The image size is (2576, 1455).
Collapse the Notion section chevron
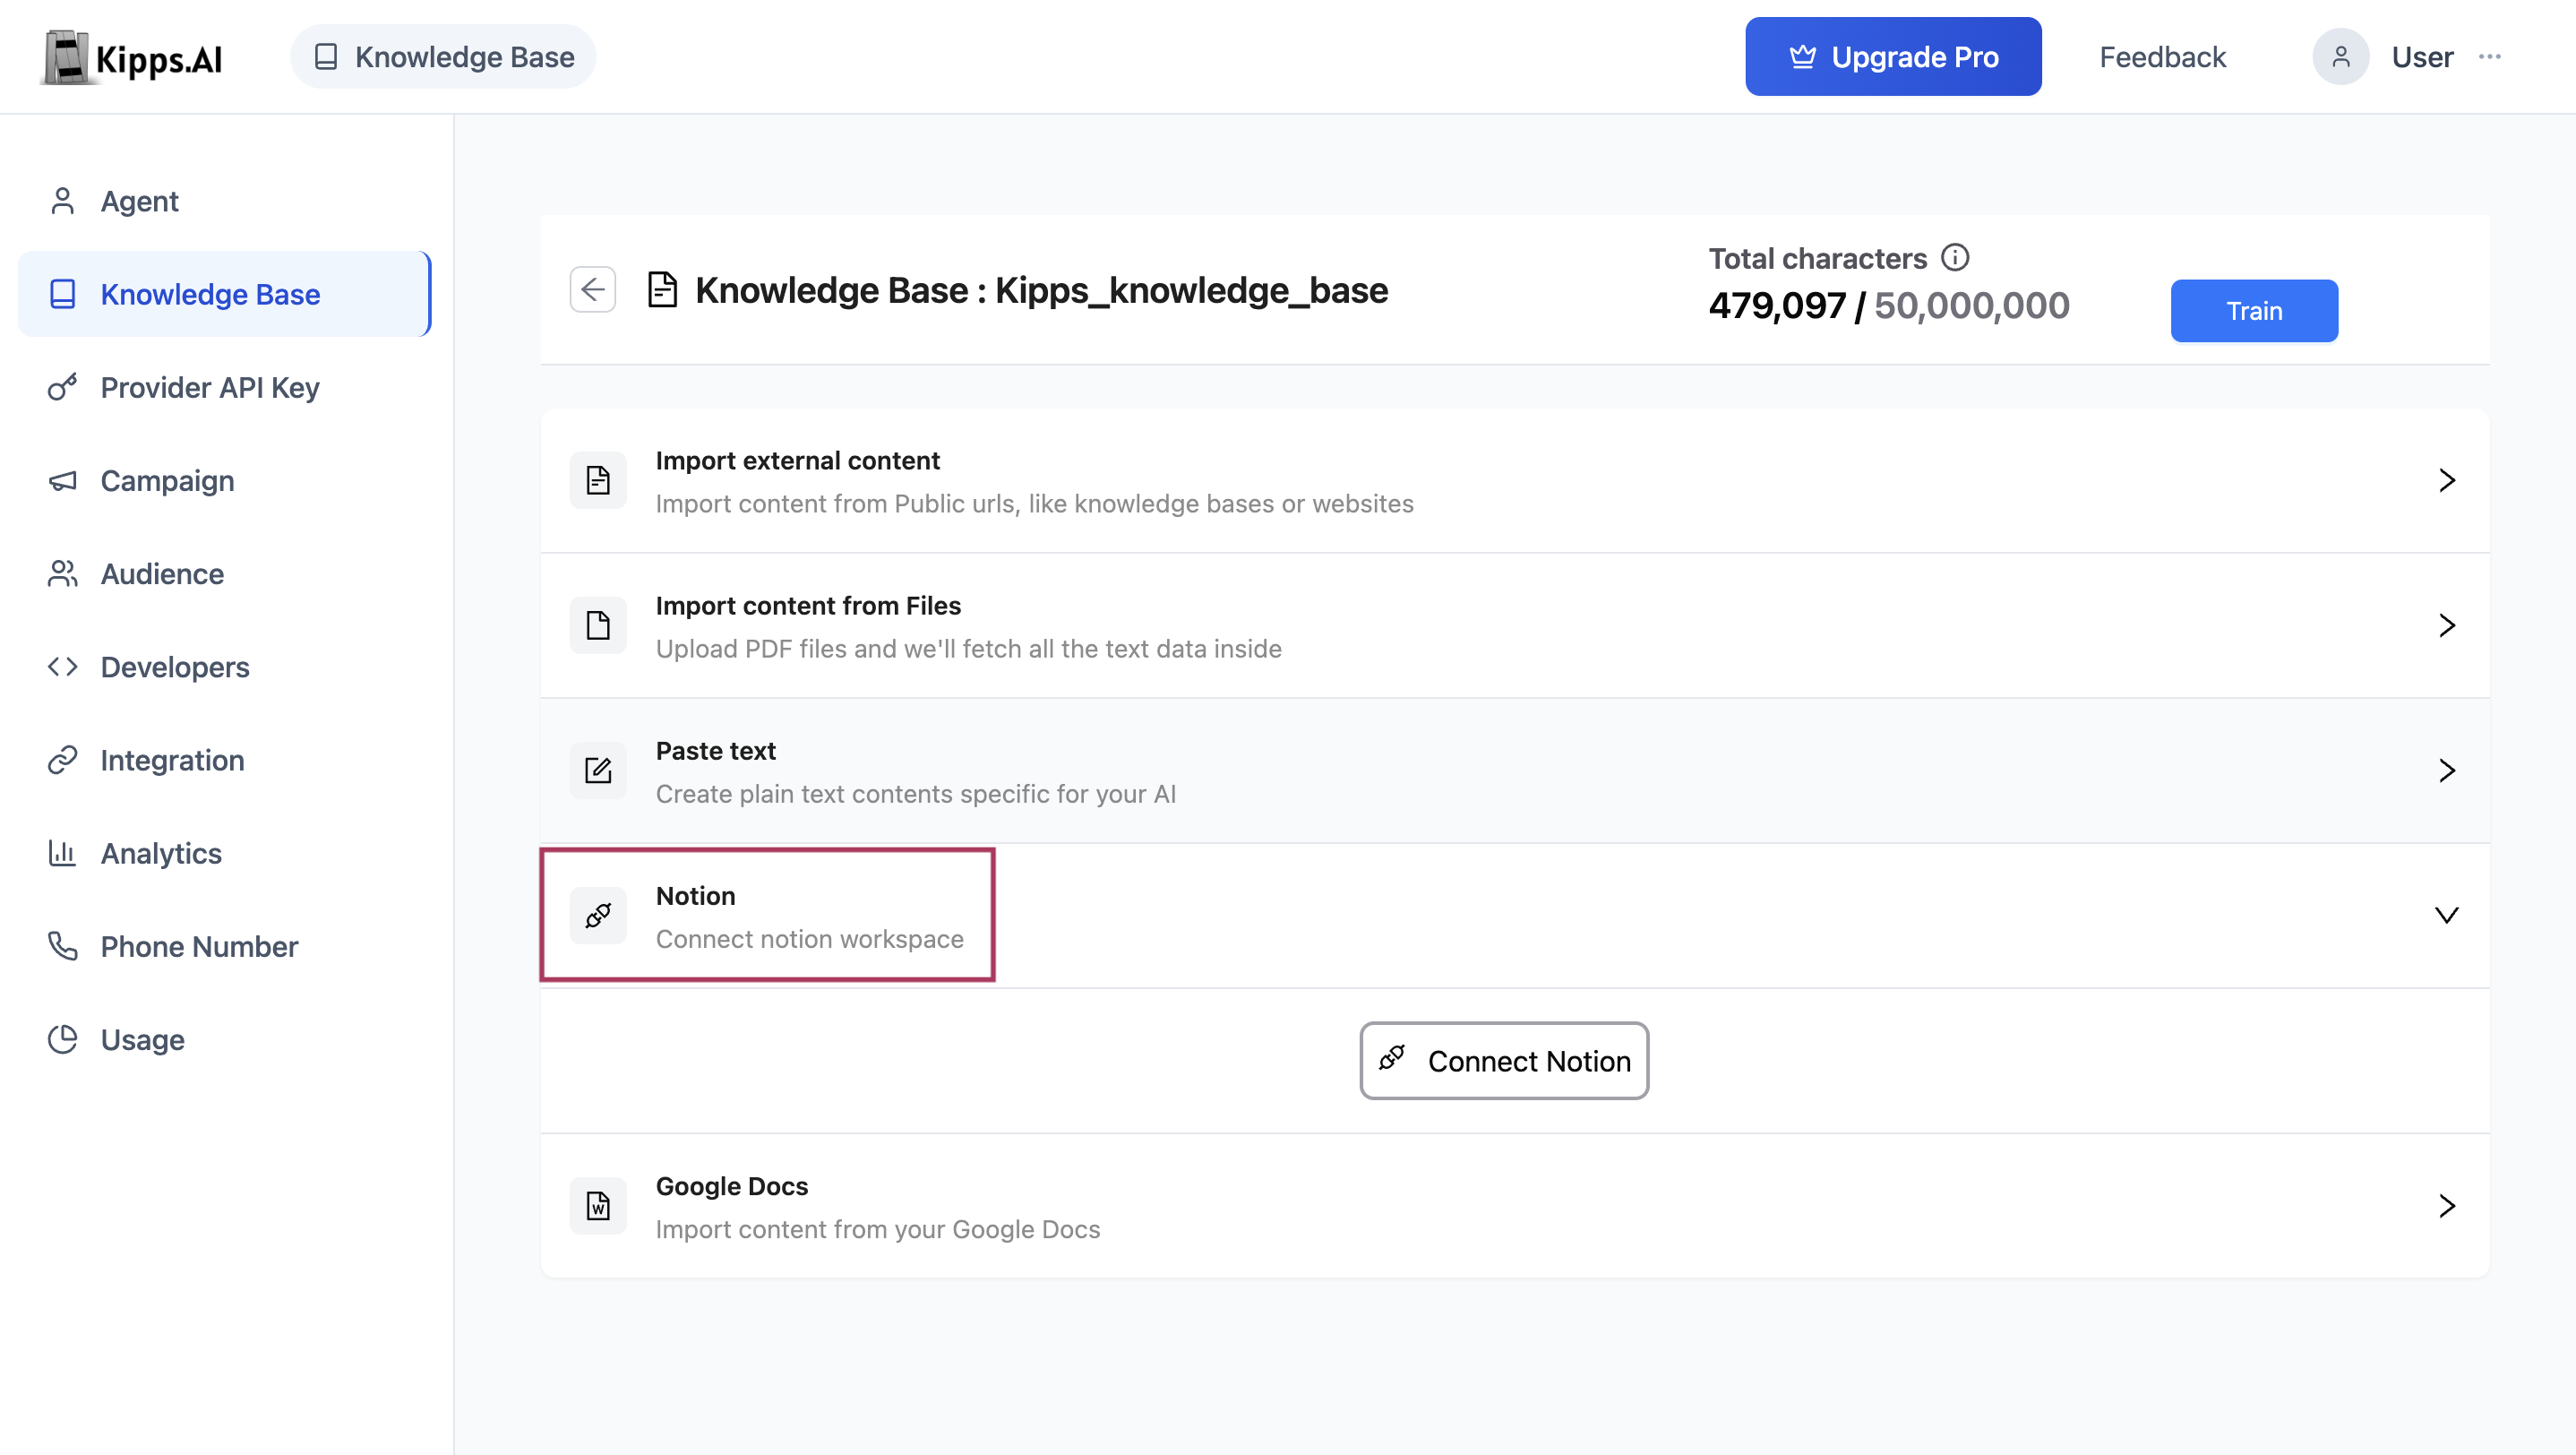point(2446,915)
